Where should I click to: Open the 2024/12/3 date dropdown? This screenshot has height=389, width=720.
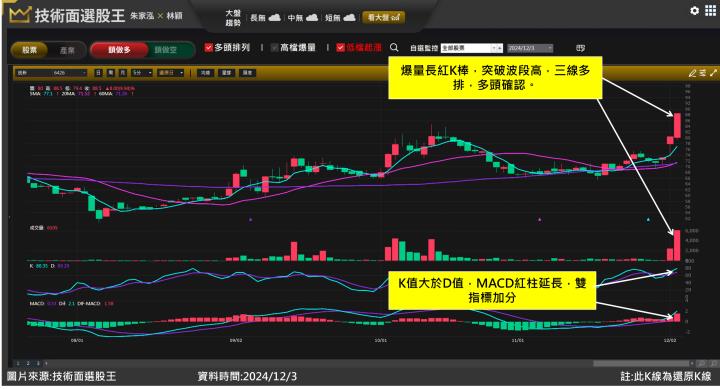pyautogui.click(x=530, y=48)
